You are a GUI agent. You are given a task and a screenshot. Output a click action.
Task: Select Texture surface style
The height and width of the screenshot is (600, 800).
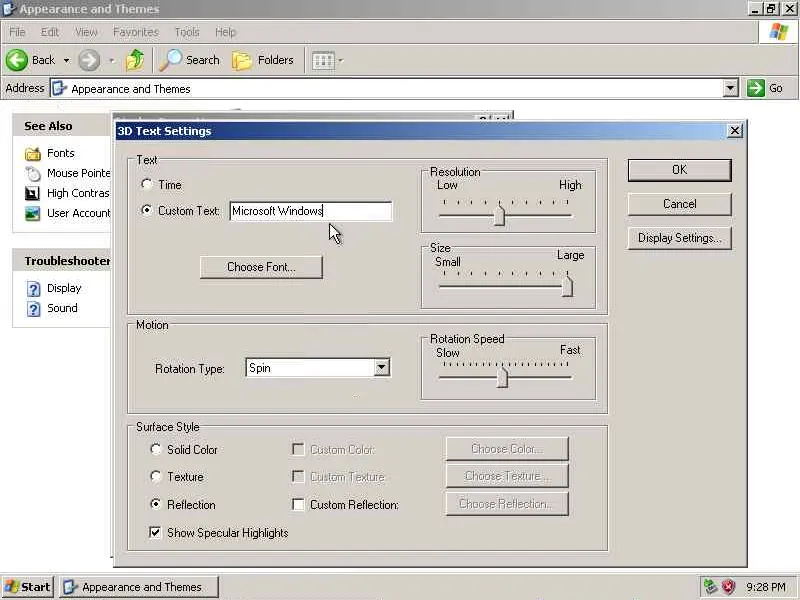pyautogui.click(x=156, y=476)
